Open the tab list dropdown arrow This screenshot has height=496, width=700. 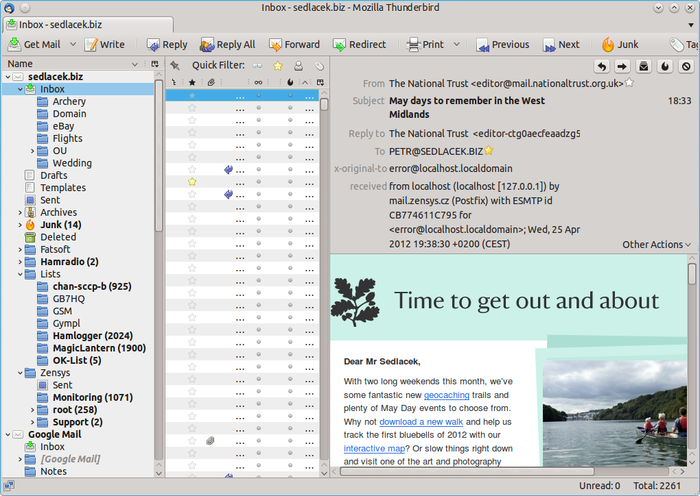coord(691,25)
